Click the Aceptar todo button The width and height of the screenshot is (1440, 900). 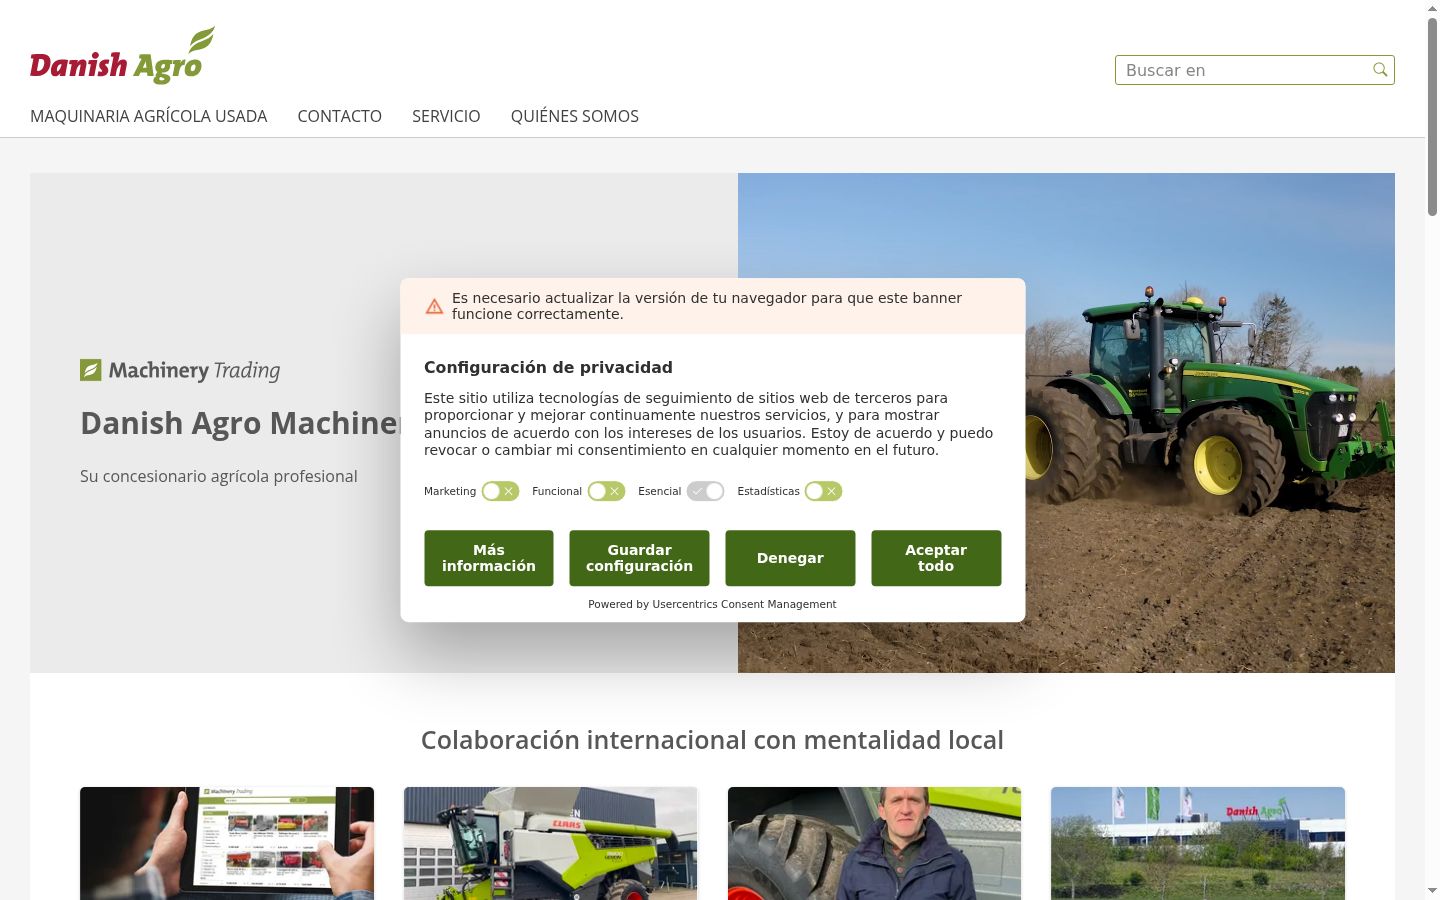[936, 558]
